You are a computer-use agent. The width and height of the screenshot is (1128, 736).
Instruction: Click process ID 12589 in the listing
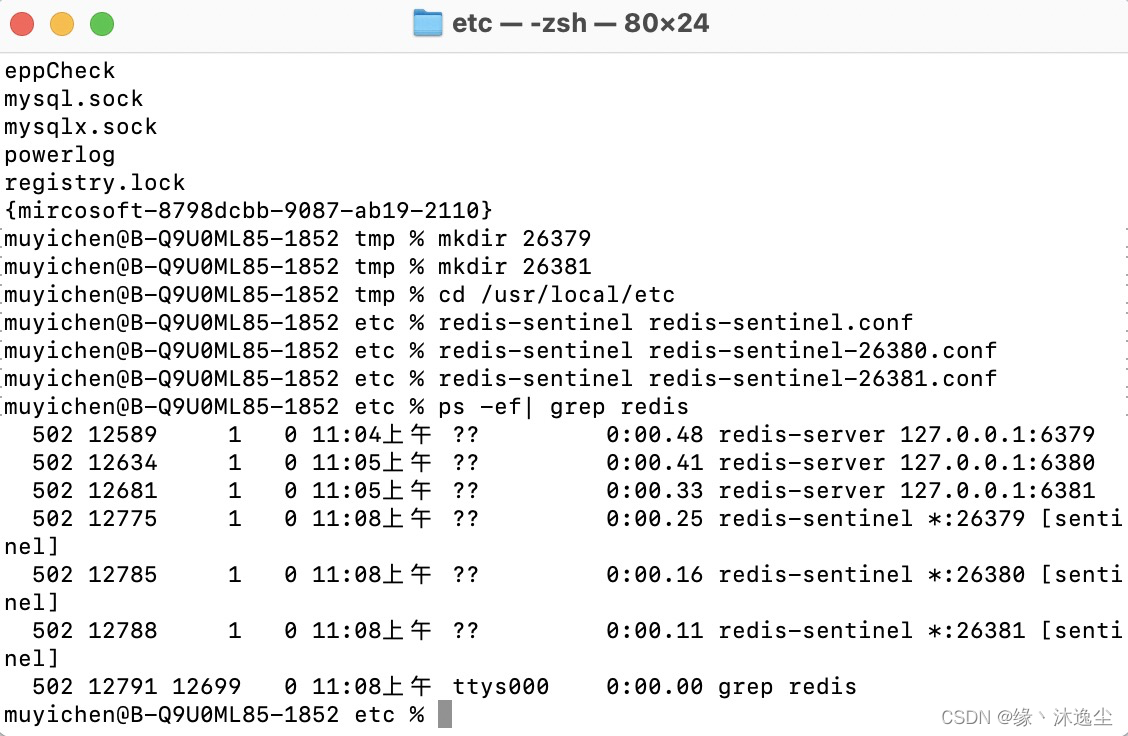(122, 435)
